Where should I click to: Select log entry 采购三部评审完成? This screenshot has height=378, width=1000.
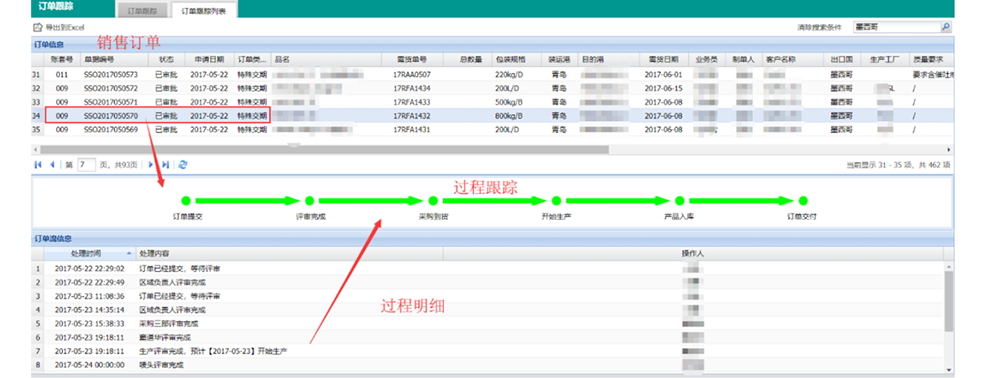pos(488,323)
